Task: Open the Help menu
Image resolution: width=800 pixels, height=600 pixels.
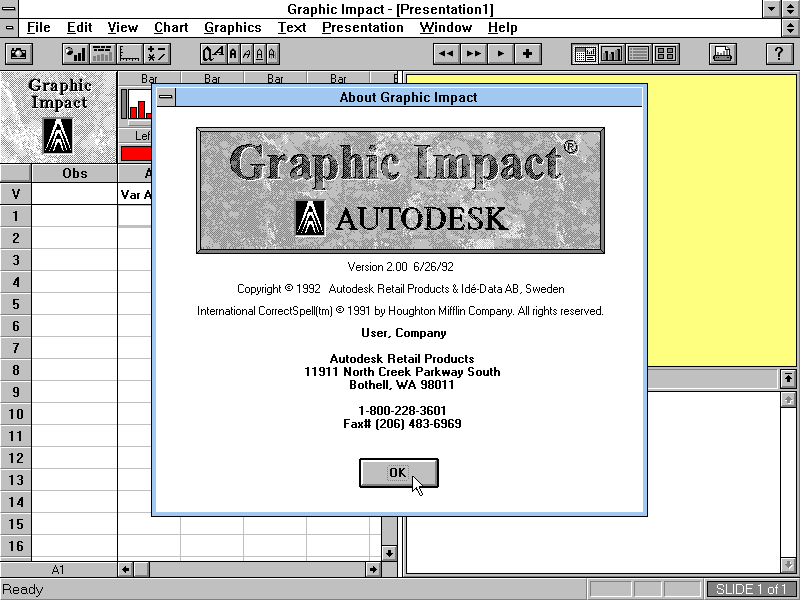Action: click(x=503, y=28)
